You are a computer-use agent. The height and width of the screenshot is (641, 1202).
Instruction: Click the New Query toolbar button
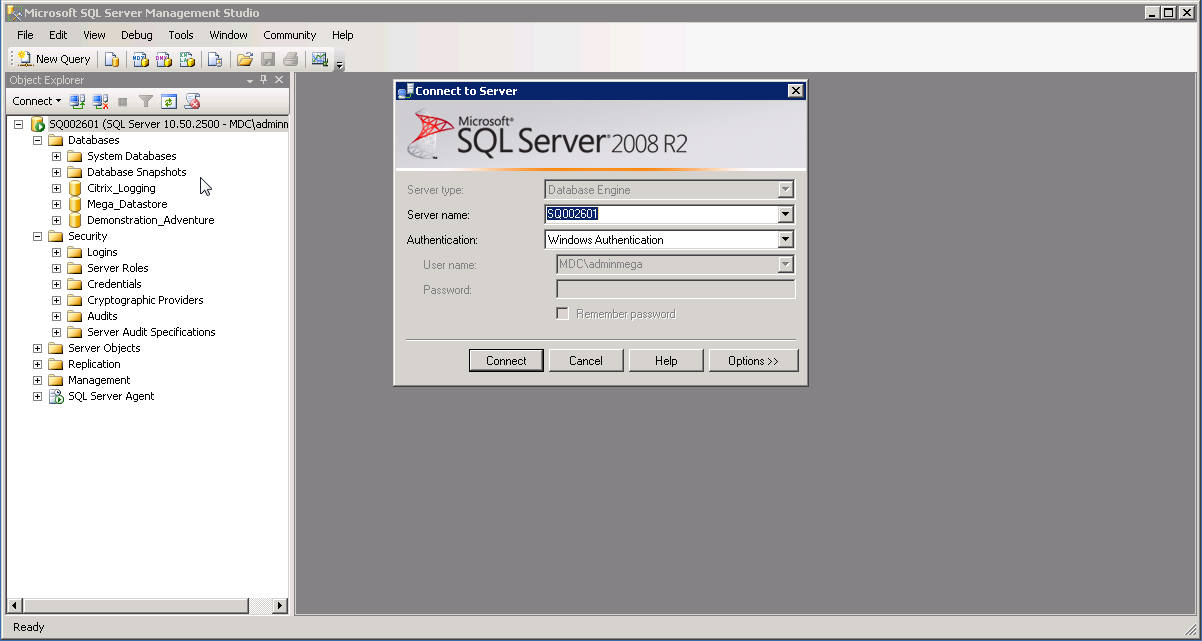(x=55, y=59)
